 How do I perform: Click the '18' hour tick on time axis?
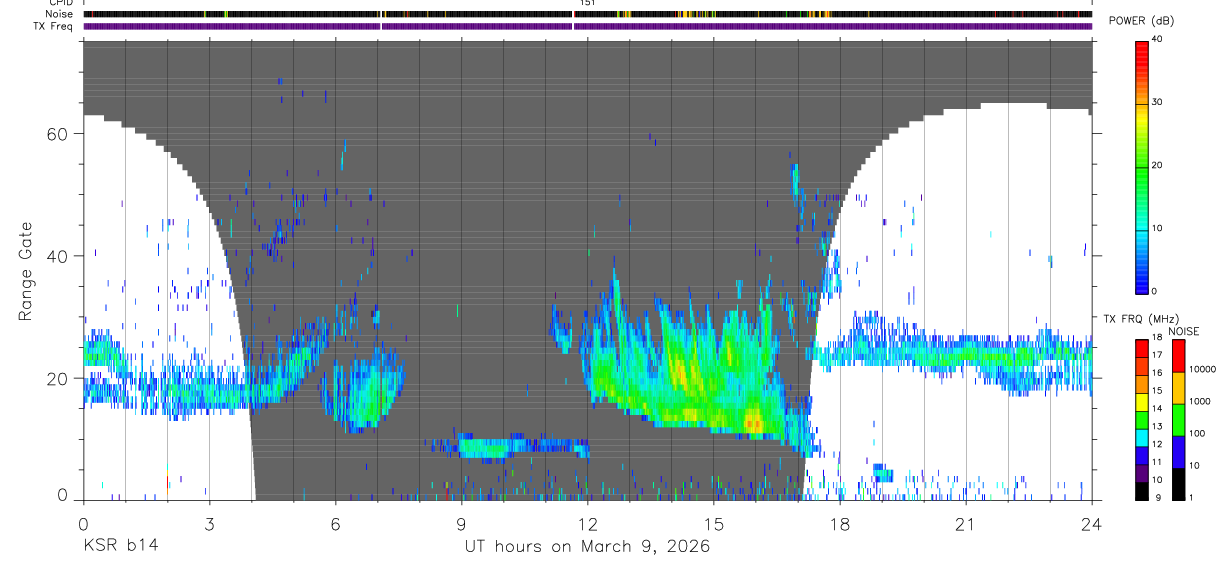pos(840,524)
